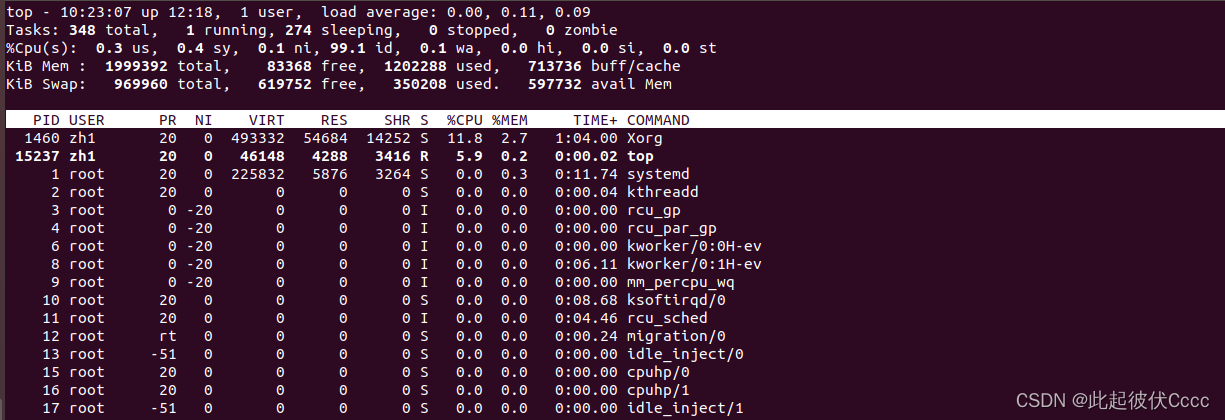Click the 225832 VIRT value of systemd
This screenshot has height=420, width=1225.
coord(257,174)
